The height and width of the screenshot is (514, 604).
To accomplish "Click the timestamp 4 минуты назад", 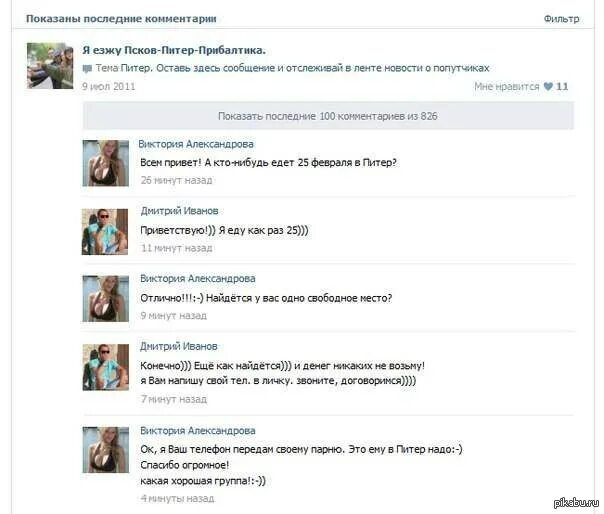I will (177, 499).
